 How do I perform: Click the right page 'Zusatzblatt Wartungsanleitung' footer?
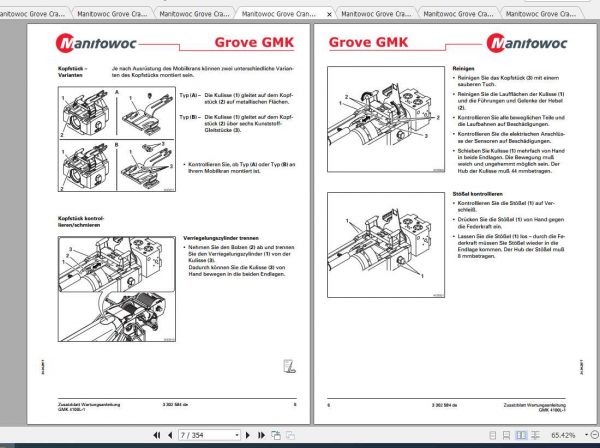(x=535, y=405)
